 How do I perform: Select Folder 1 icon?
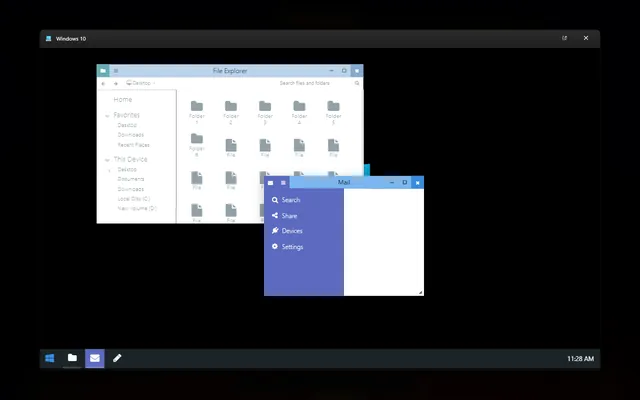click(197, 106)
